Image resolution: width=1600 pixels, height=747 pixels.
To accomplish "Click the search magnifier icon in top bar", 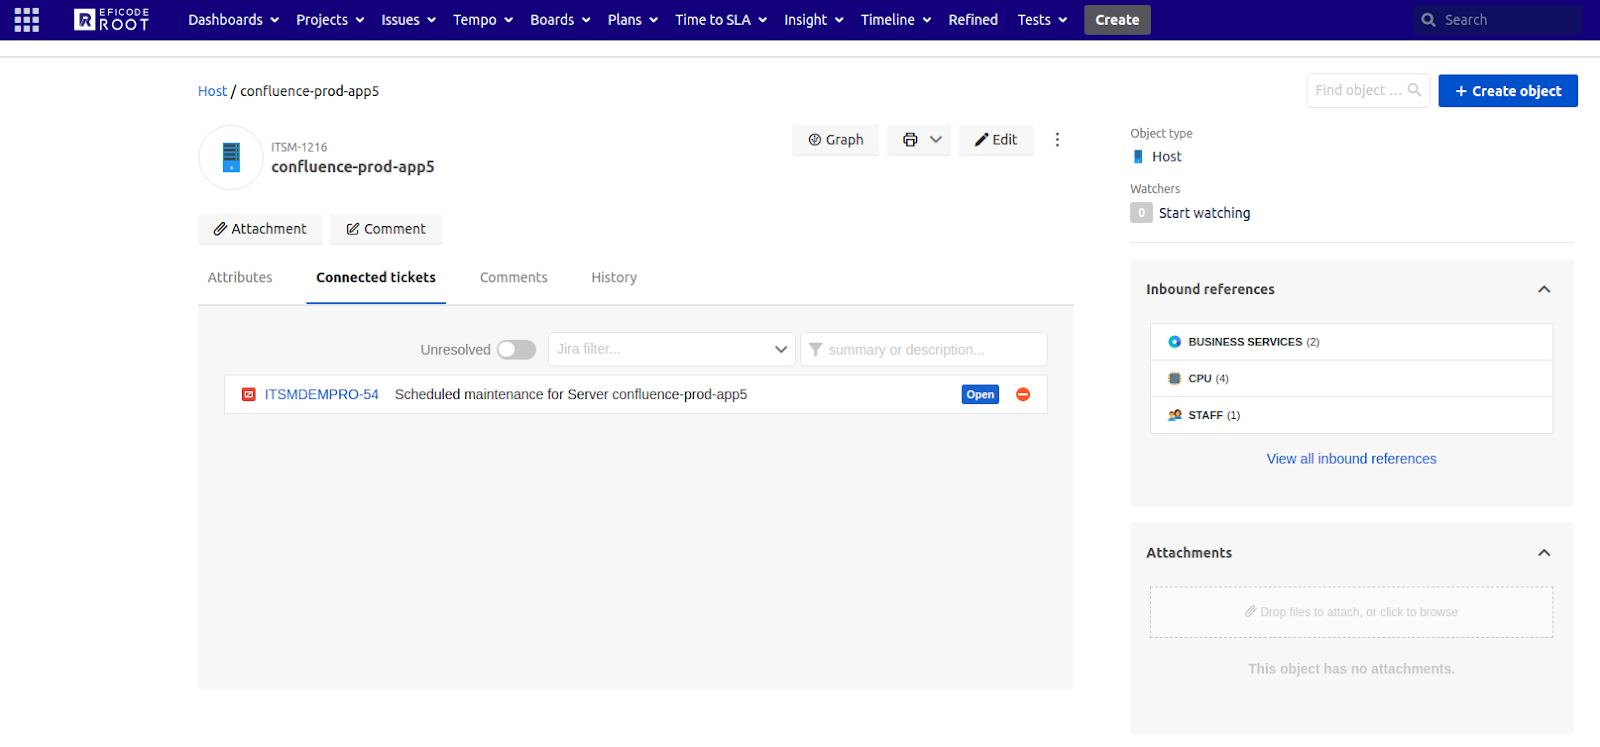I will pyautogui.click(x=1428, y=20).
